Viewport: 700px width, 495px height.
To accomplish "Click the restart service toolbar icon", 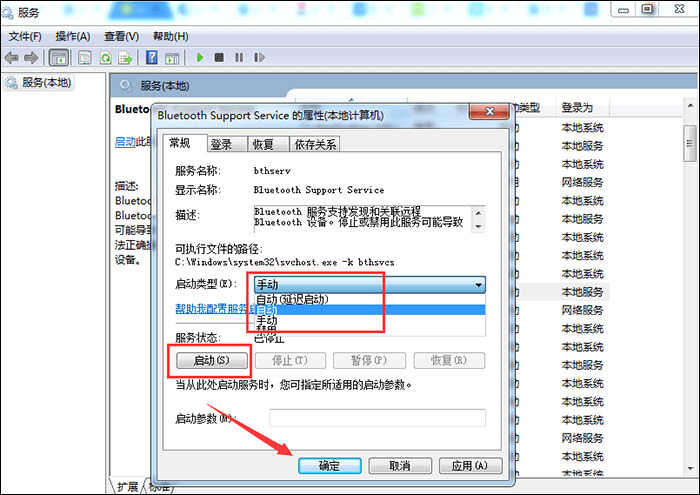I will coord(259,57).
